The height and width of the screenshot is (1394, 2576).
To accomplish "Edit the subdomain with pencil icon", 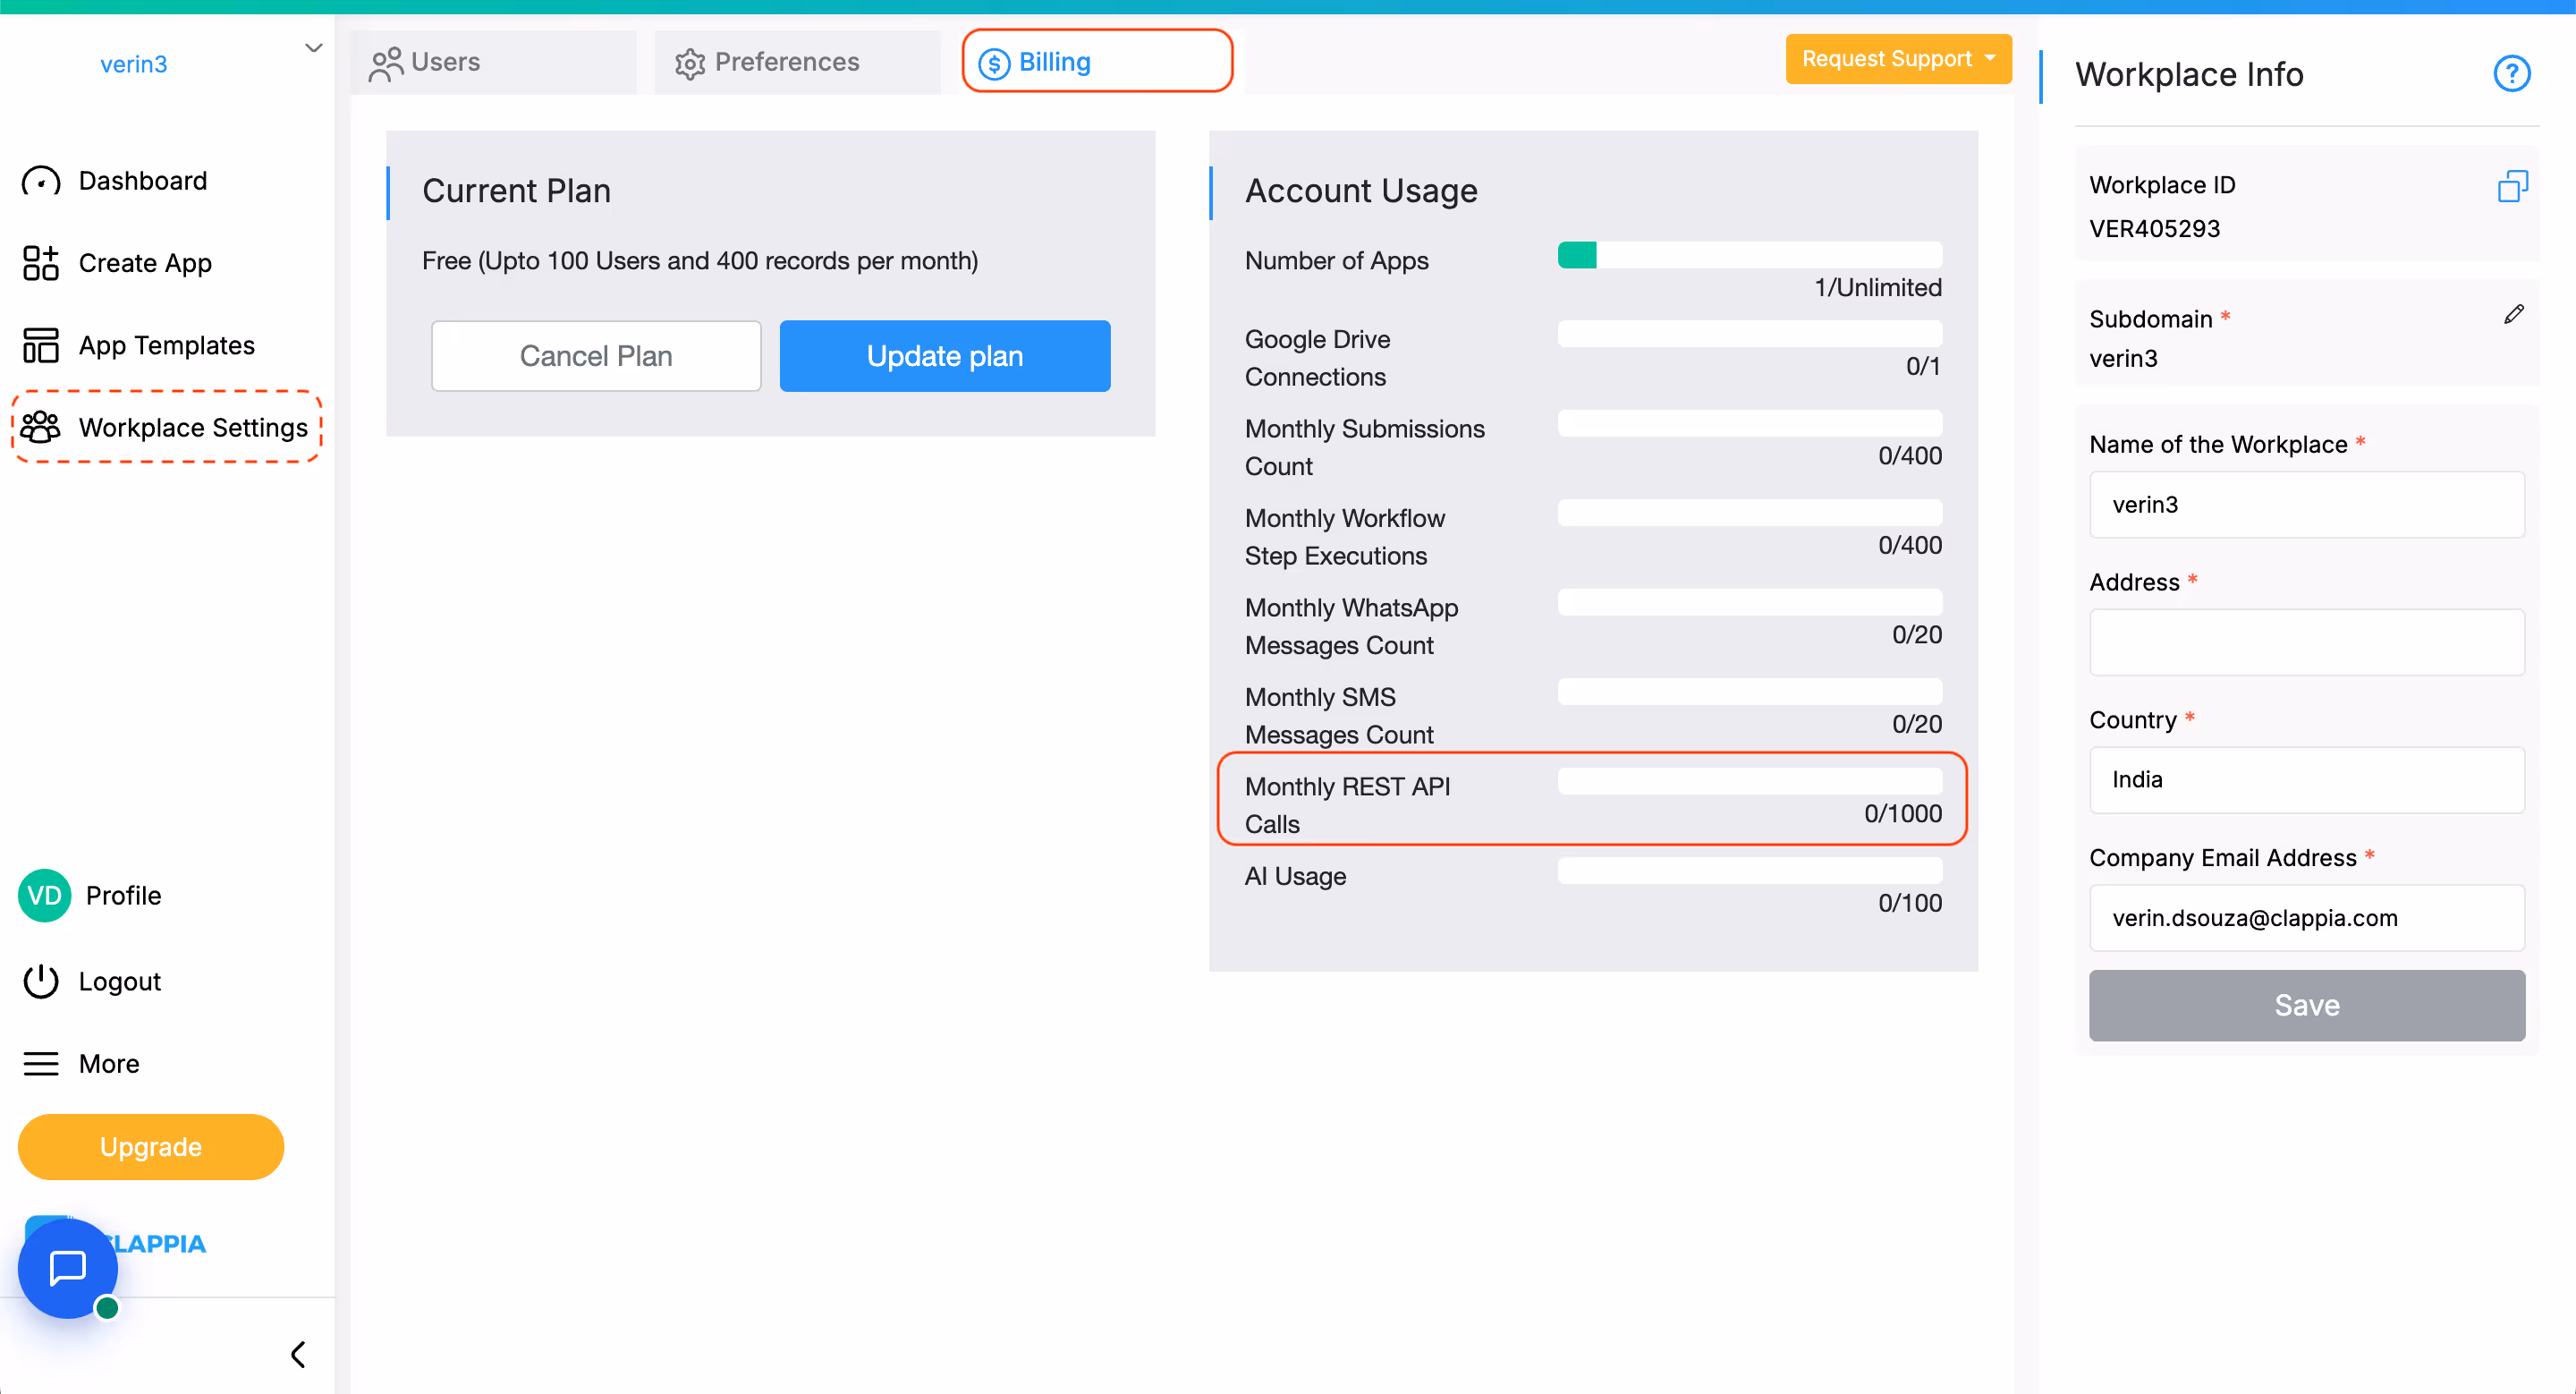I will click(2513, 315).
